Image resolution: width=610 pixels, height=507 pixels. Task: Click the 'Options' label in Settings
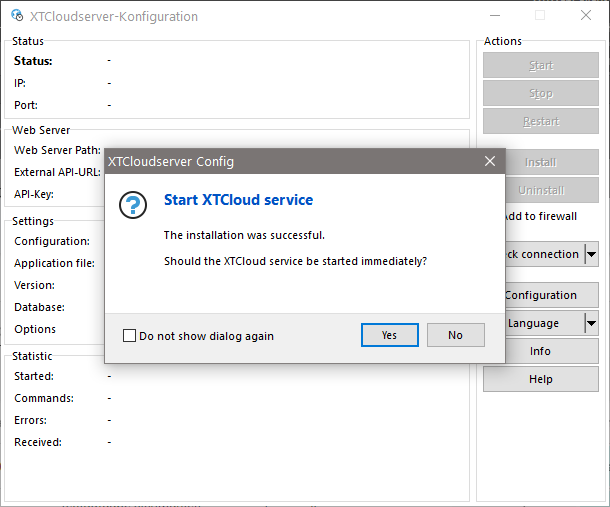pos(35,329)
